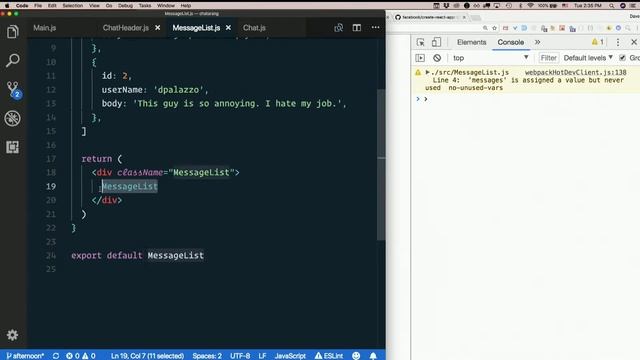Image resolution: width=640 pixels, height=360 pixels.
Task: Click the Wi-Fi icon in macOS menu bar
Action: 530,5
